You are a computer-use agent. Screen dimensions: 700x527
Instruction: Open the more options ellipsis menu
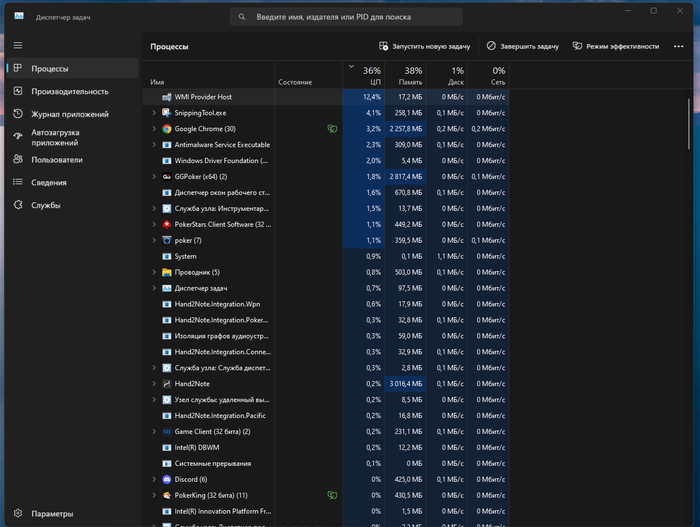pyautogui.click(x=678, y=46)
